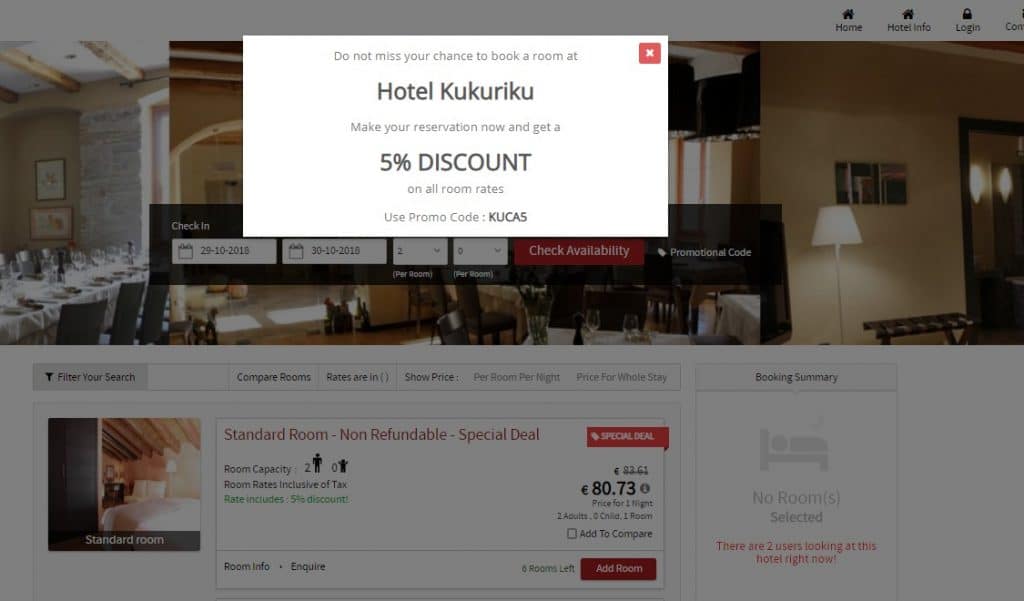Click the price info icon beside 80.73

(x=645, y=488)
